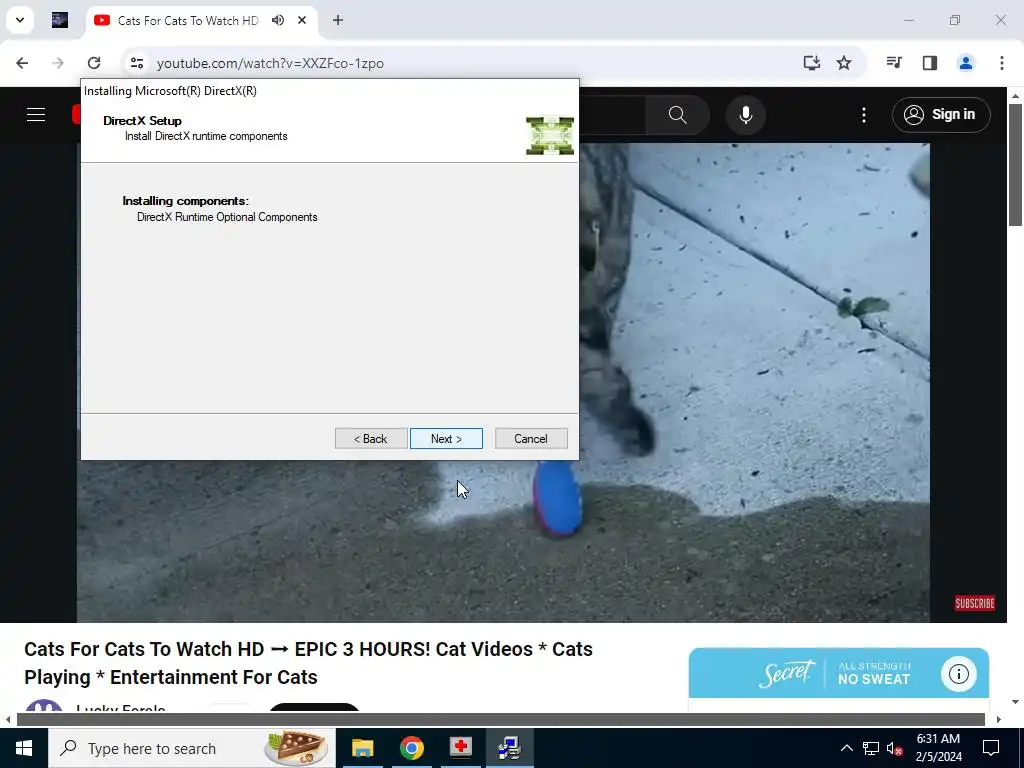1024x768 pixels.
Task: Click the video title text
Action: [308, 663]
